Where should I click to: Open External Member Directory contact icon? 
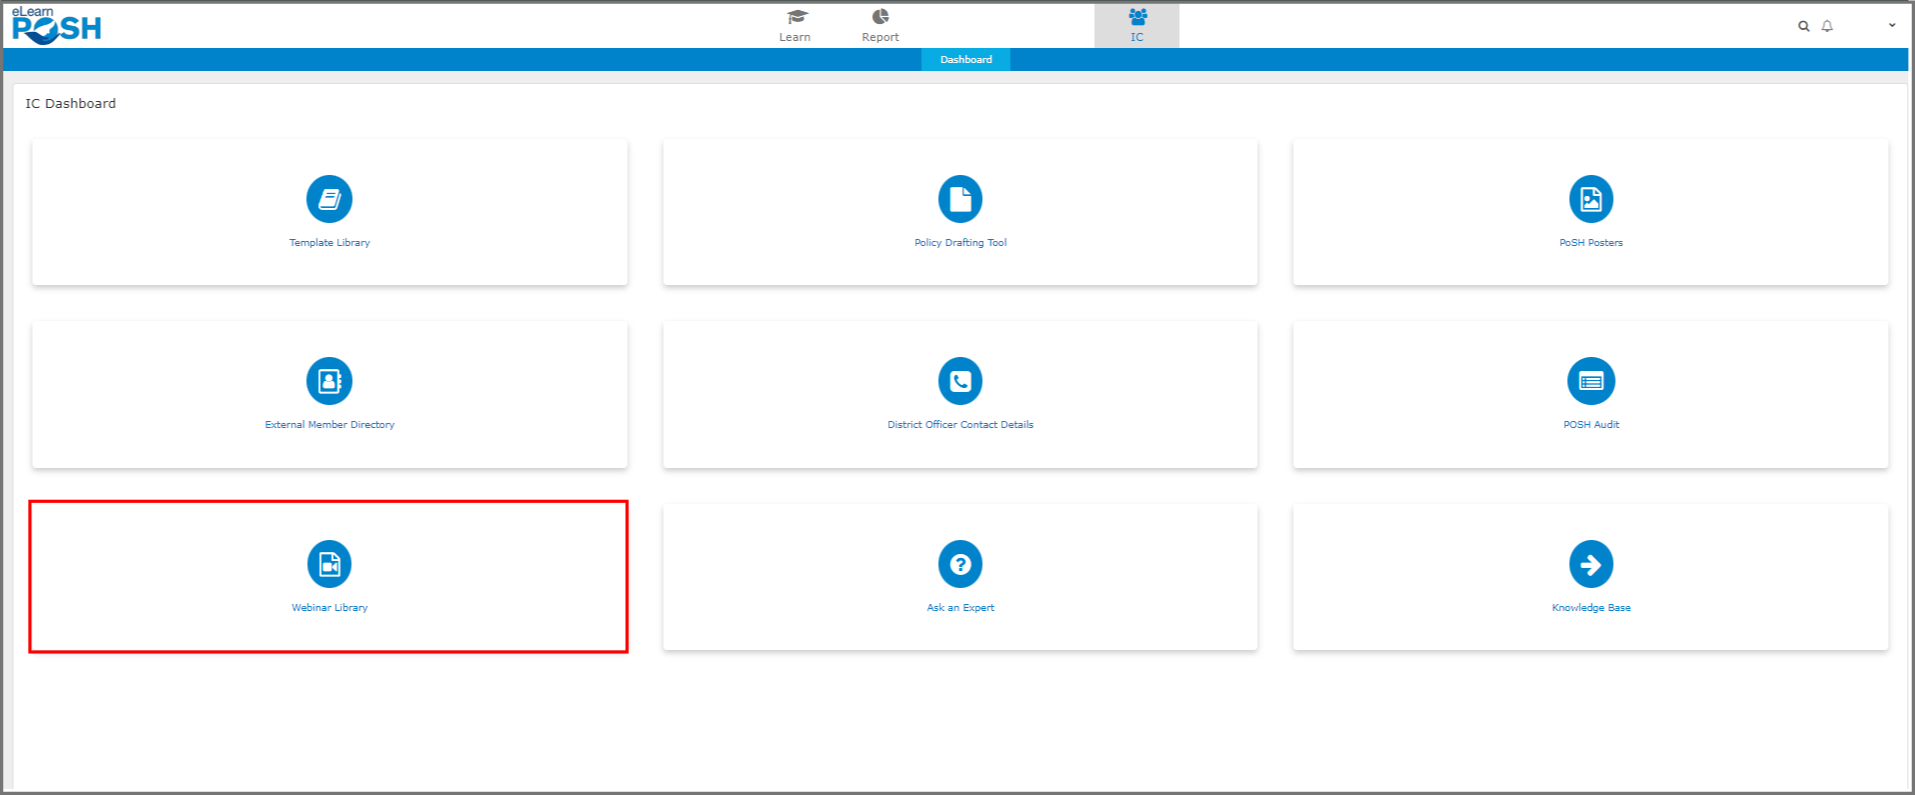[x=329, y=381]
